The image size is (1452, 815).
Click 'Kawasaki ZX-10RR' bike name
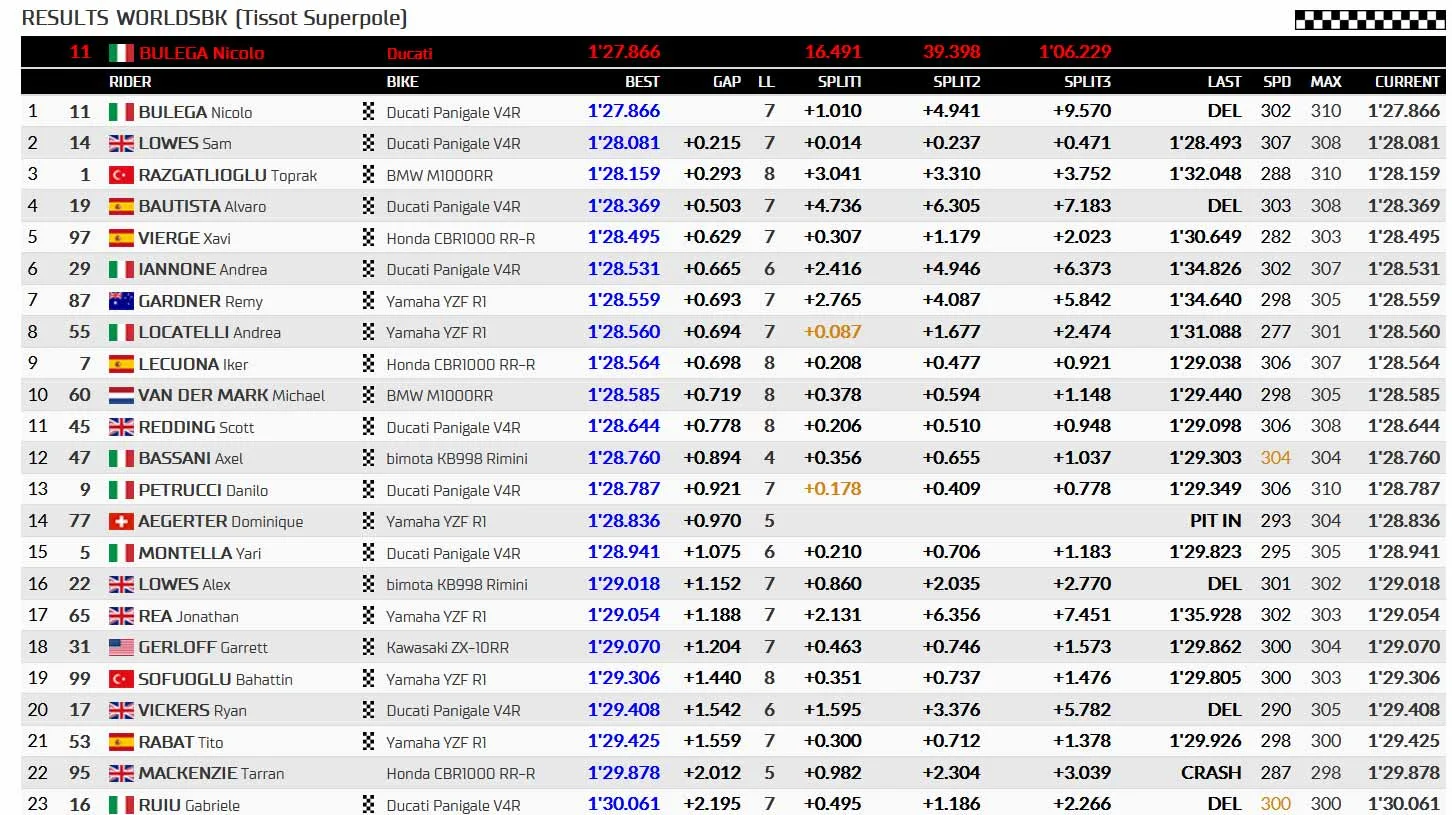(x=448, y=648)
